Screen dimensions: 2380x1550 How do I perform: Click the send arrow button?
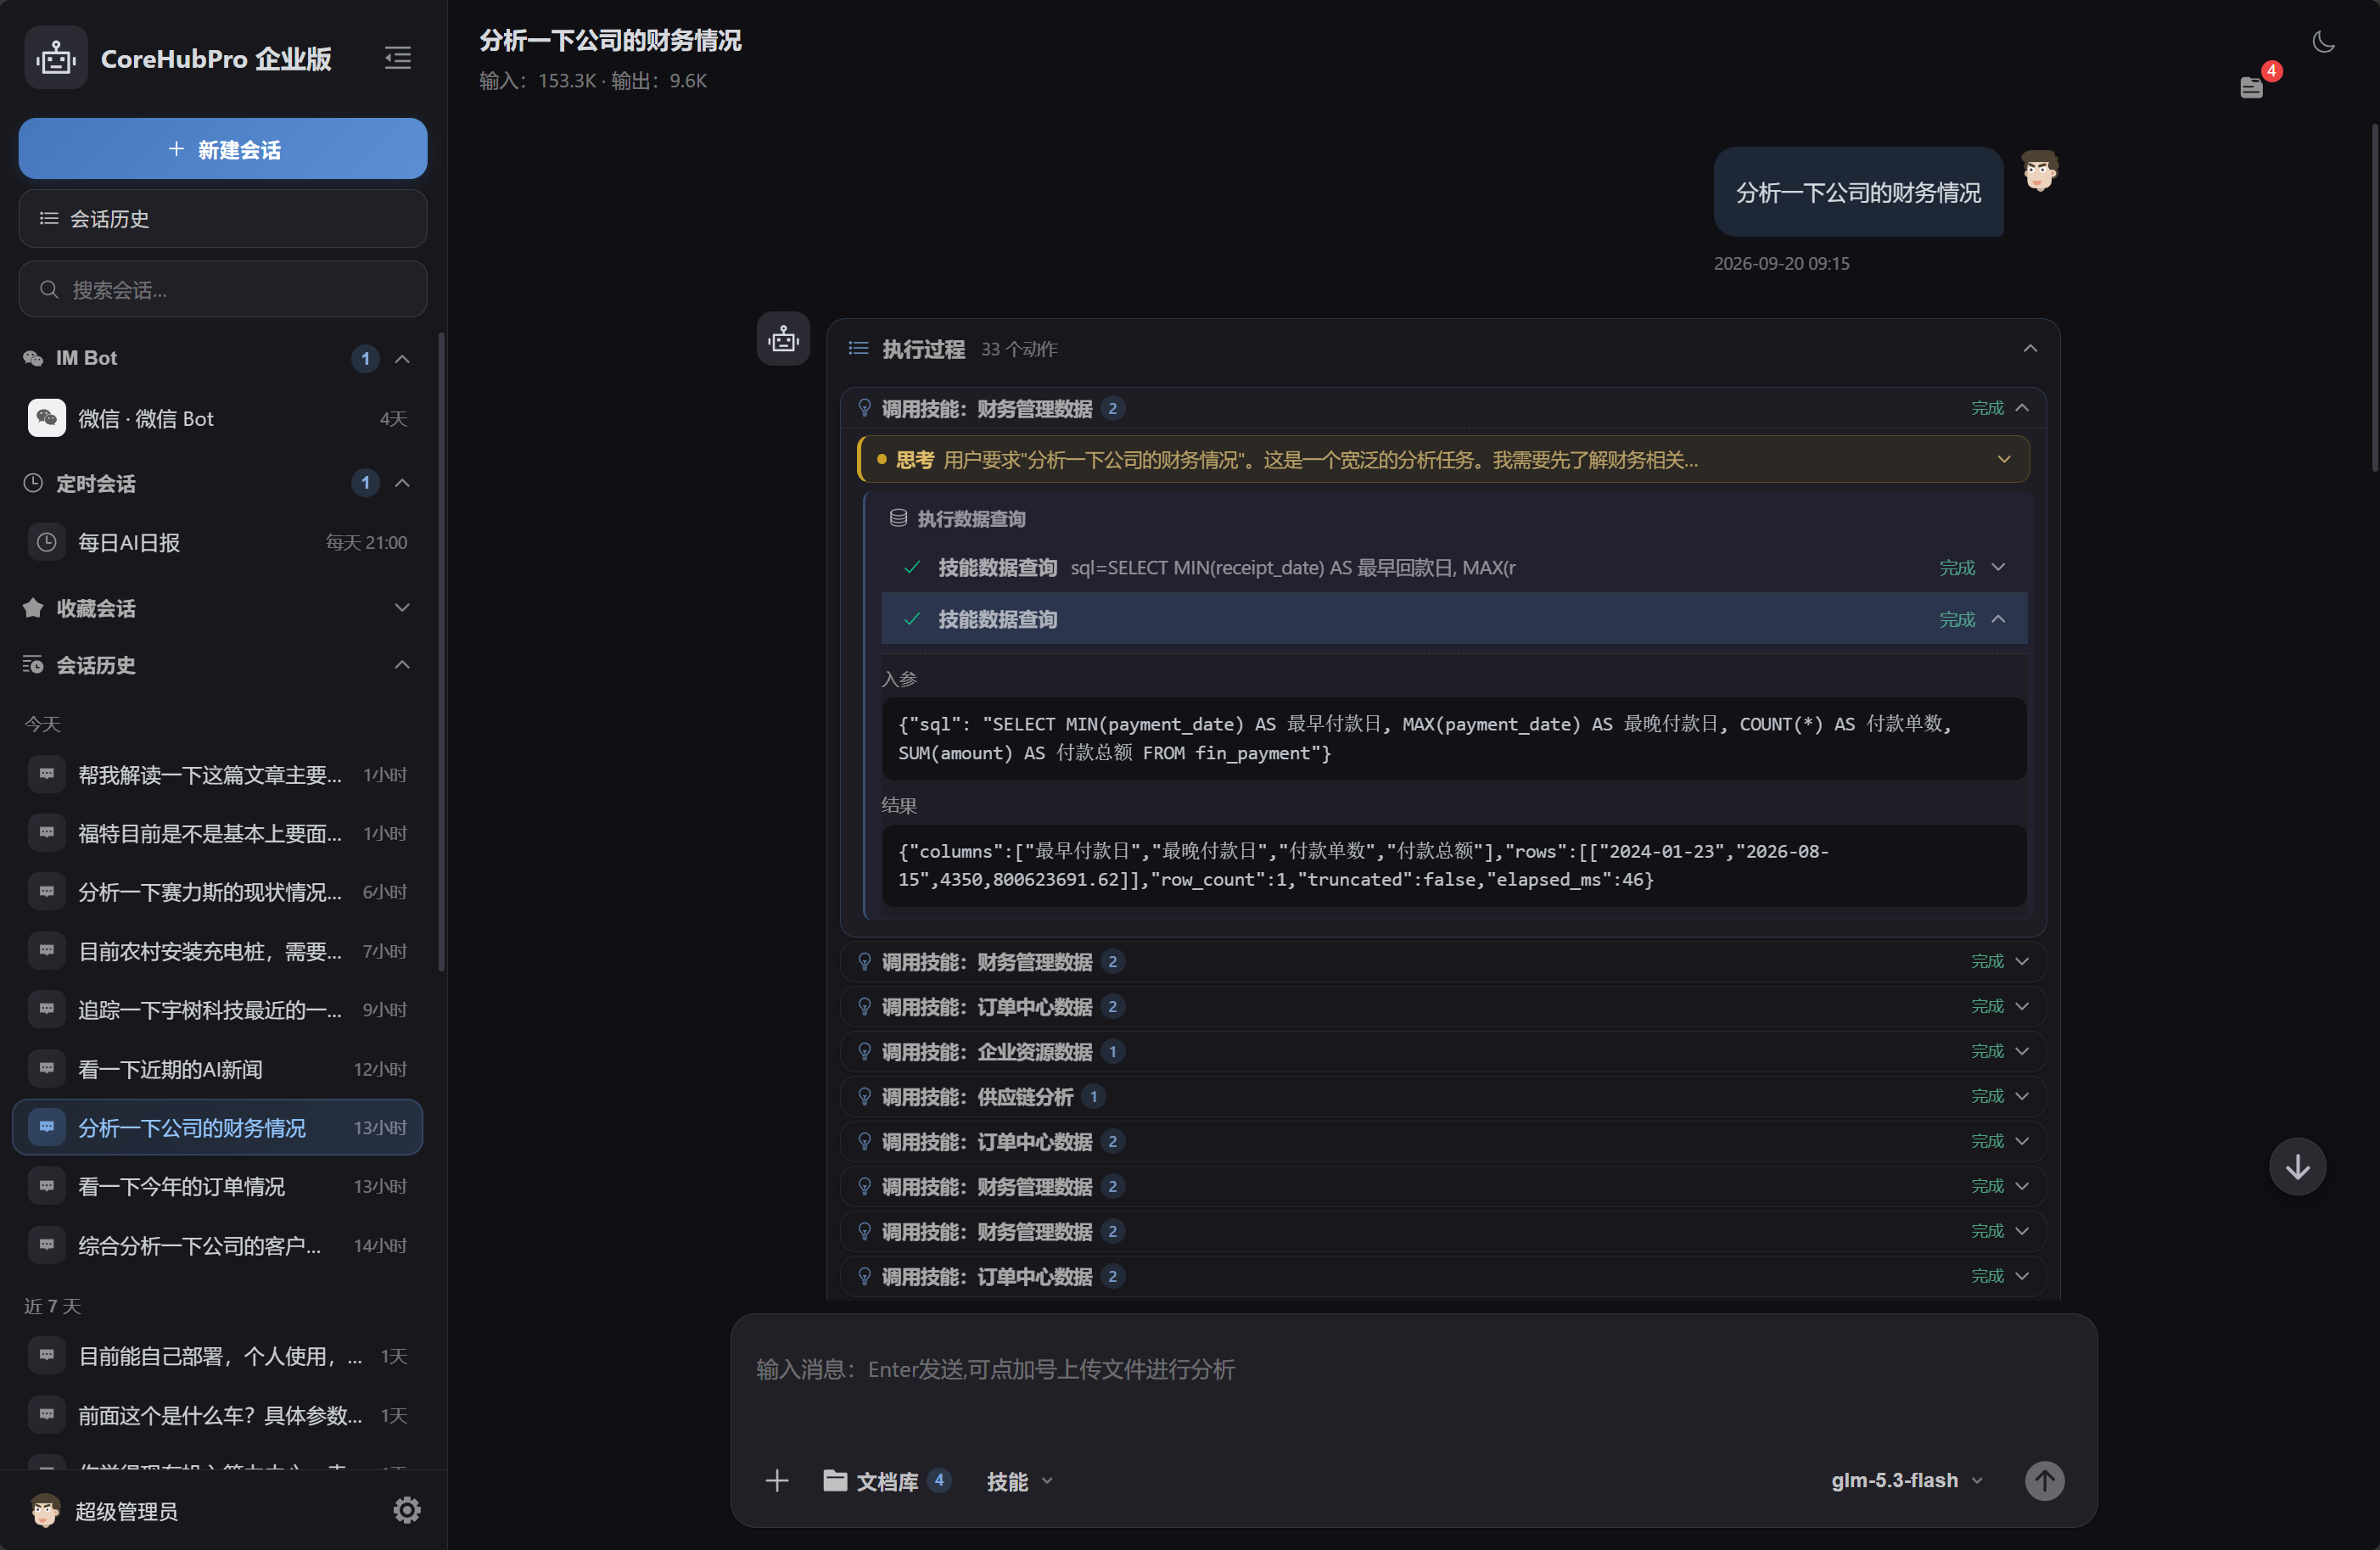2044,1480
